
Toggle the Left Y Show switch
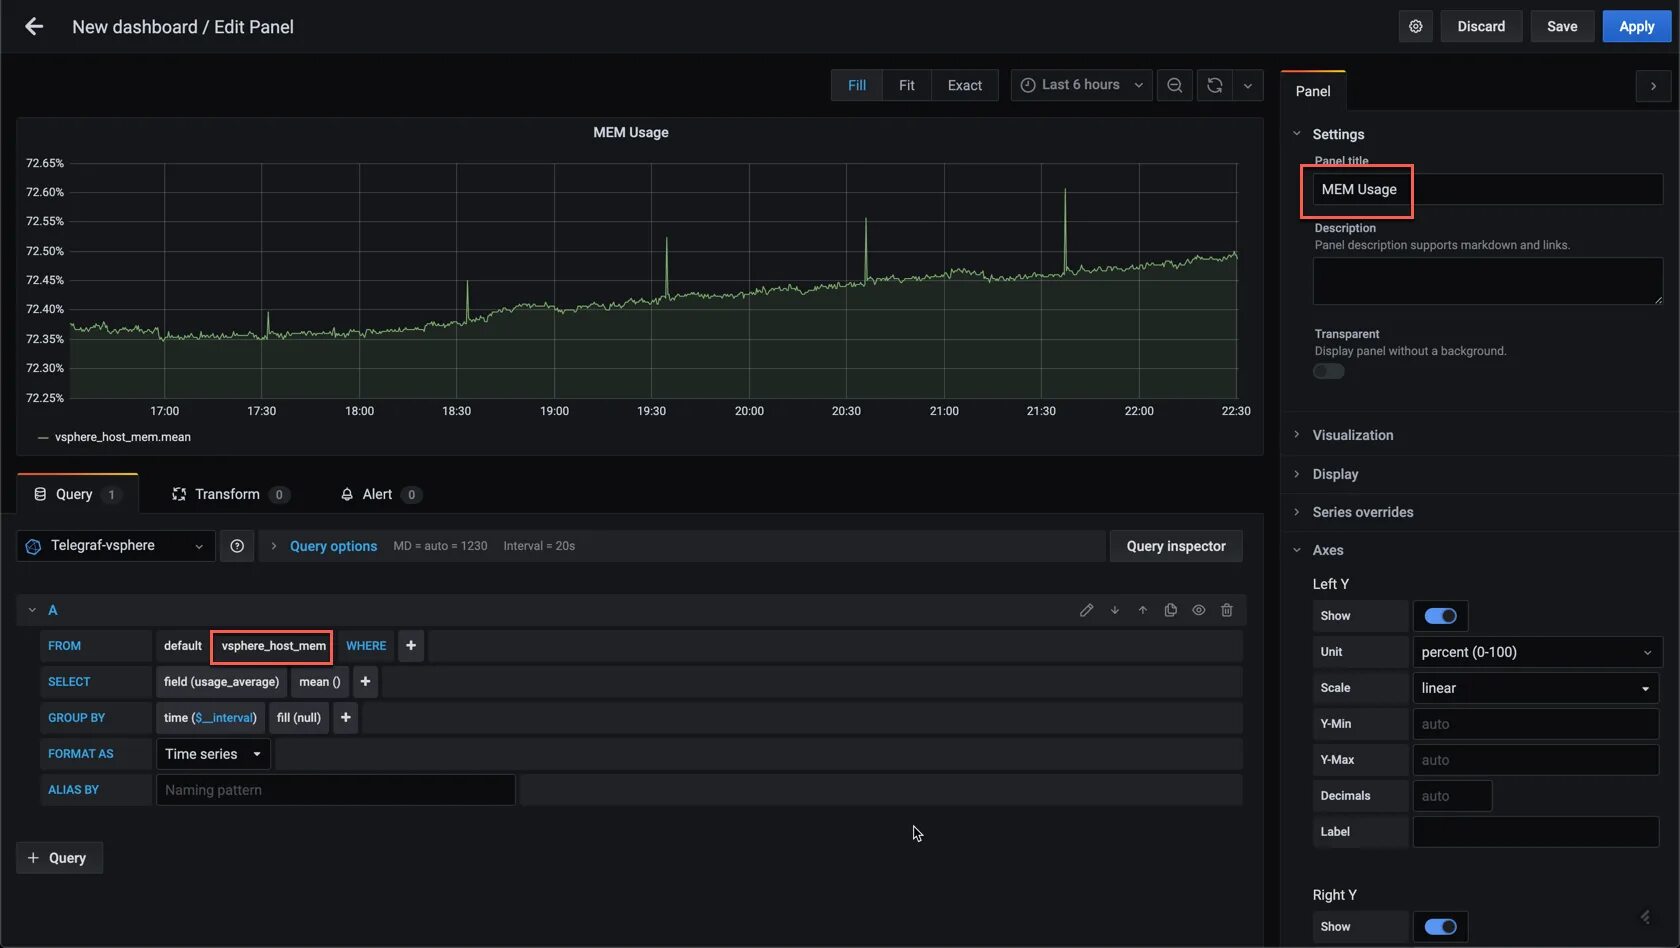click(x=1440, y=616)
